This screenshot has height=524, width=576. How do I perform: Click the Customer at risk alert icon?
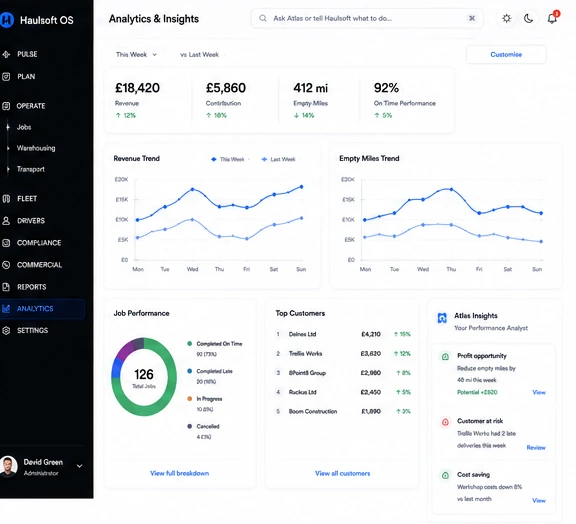(445, 422)
